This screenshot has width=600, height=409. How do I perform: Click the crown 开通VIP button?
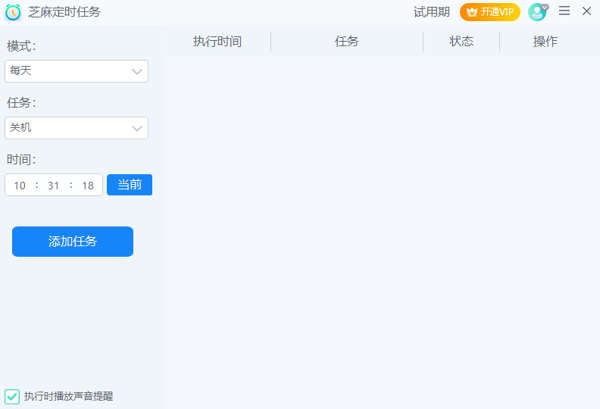490,12
